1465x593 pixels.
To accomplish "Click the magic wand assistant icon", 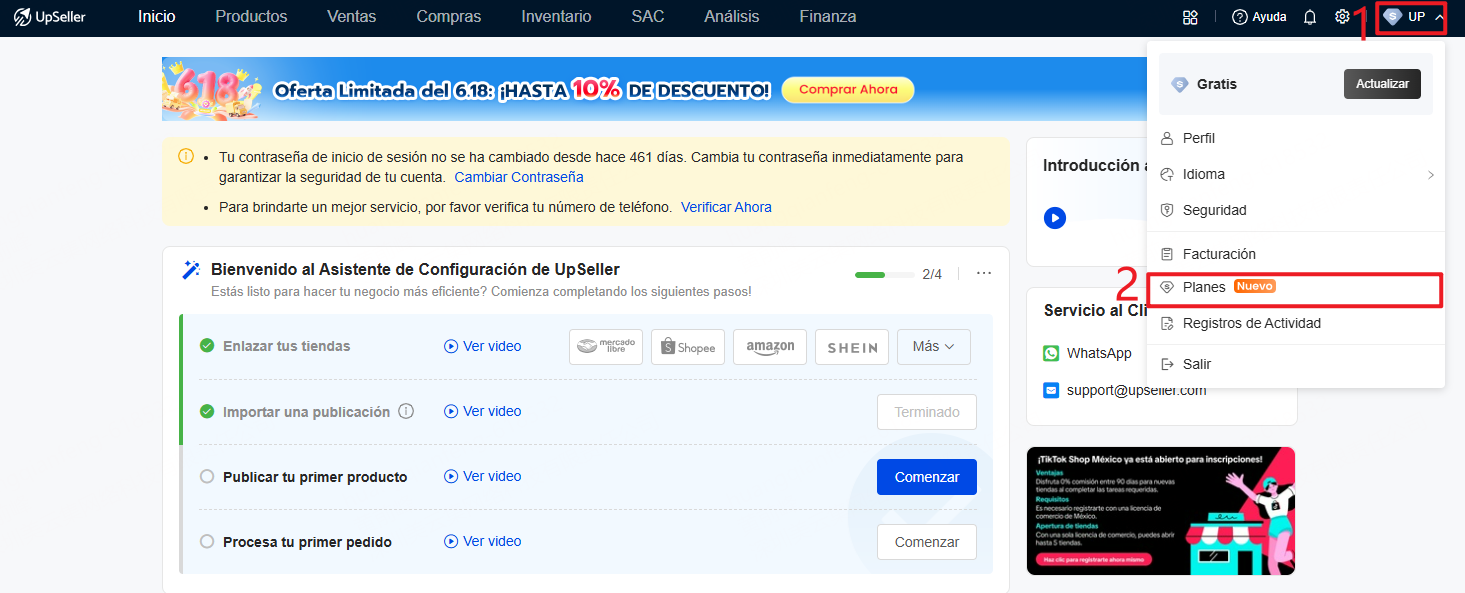I will [x=191, y=270].
